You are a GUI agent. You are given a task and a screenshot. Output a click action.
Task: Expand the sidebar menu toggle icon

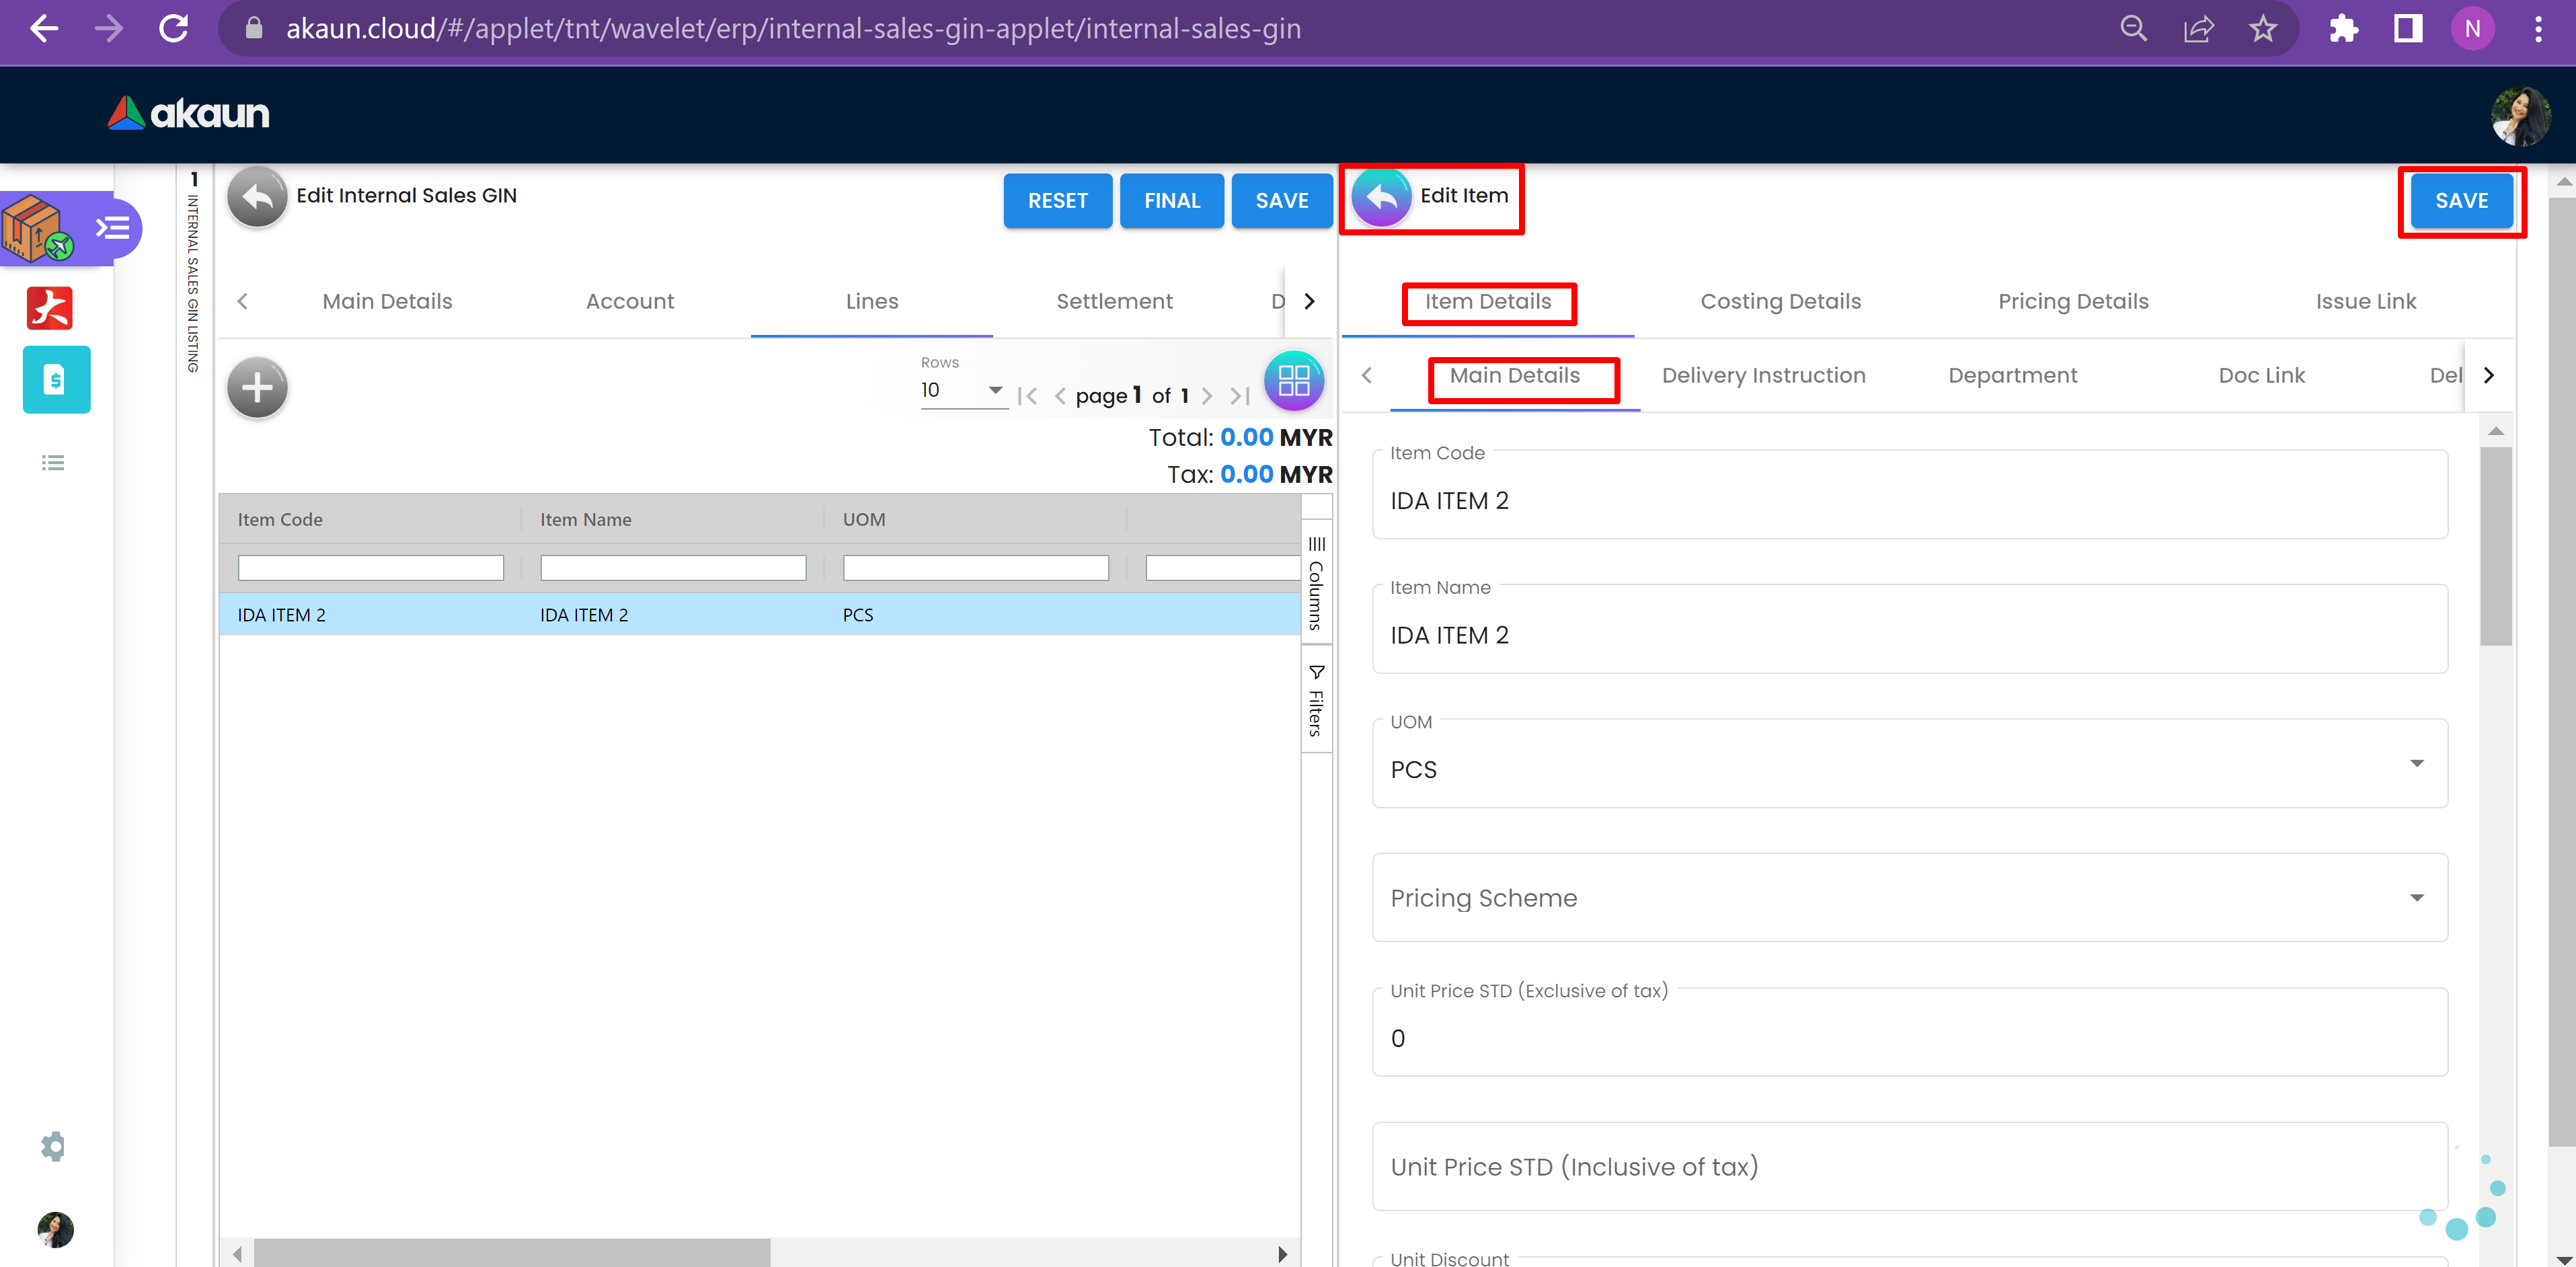tap(113, 229)
